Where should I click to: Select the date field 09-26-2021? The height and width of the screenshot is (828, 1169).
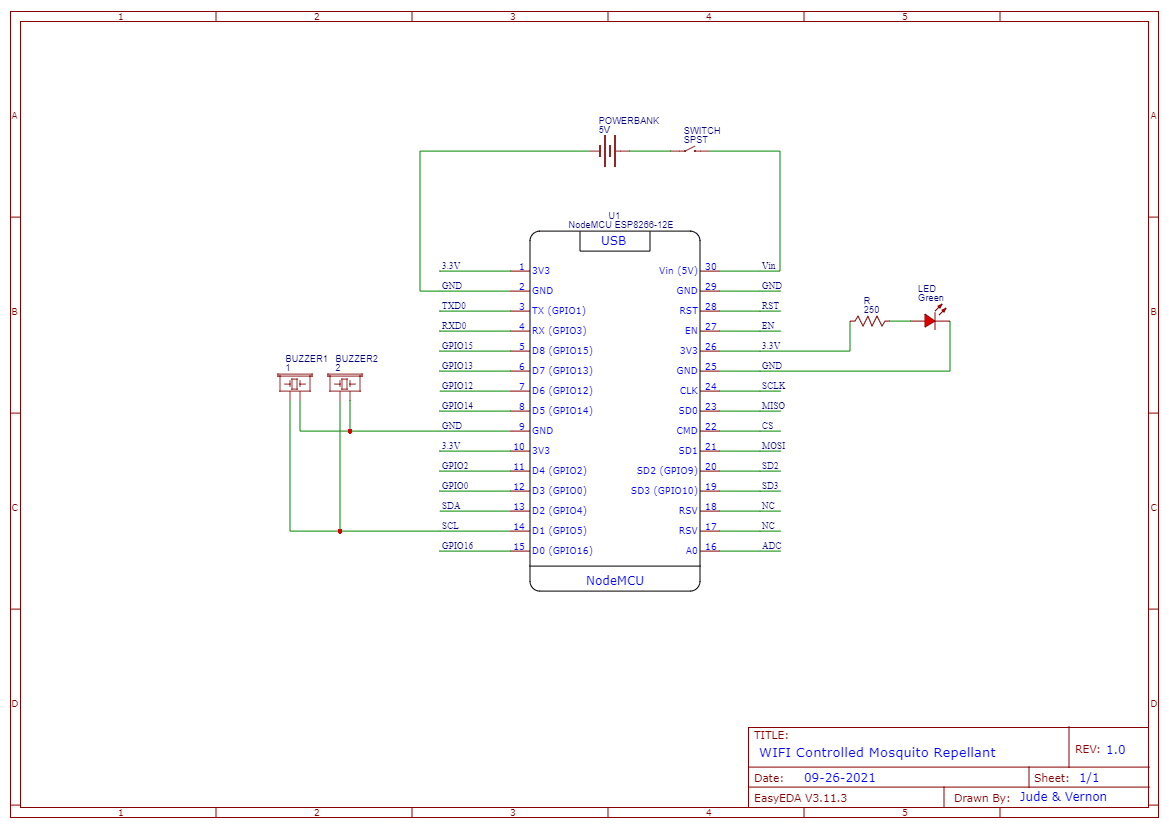(839, 778)
